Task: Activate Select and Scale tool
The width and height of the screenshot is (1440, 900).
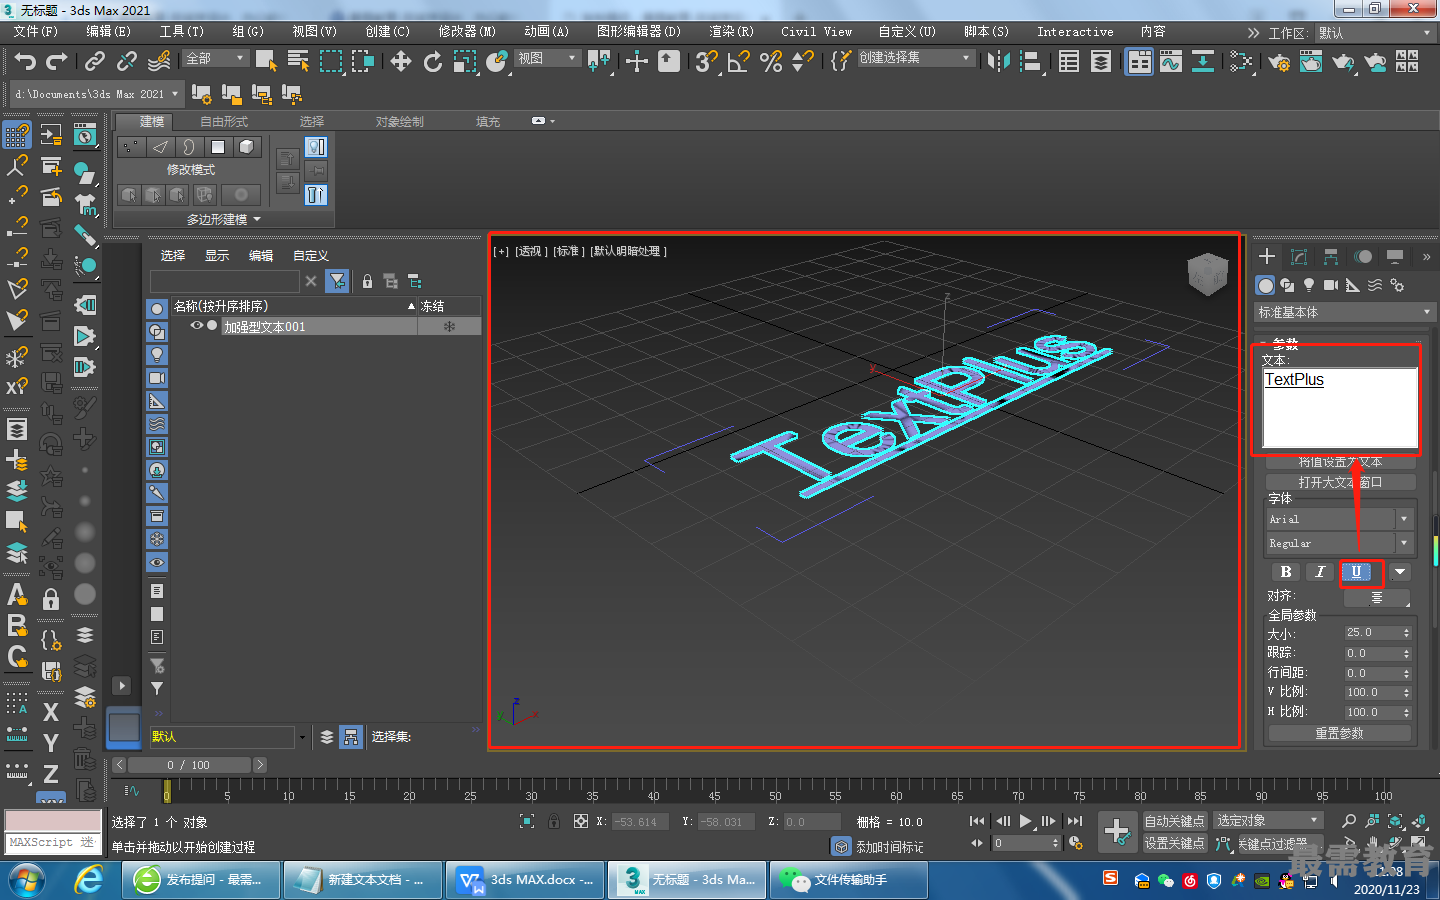Action: 465,62
